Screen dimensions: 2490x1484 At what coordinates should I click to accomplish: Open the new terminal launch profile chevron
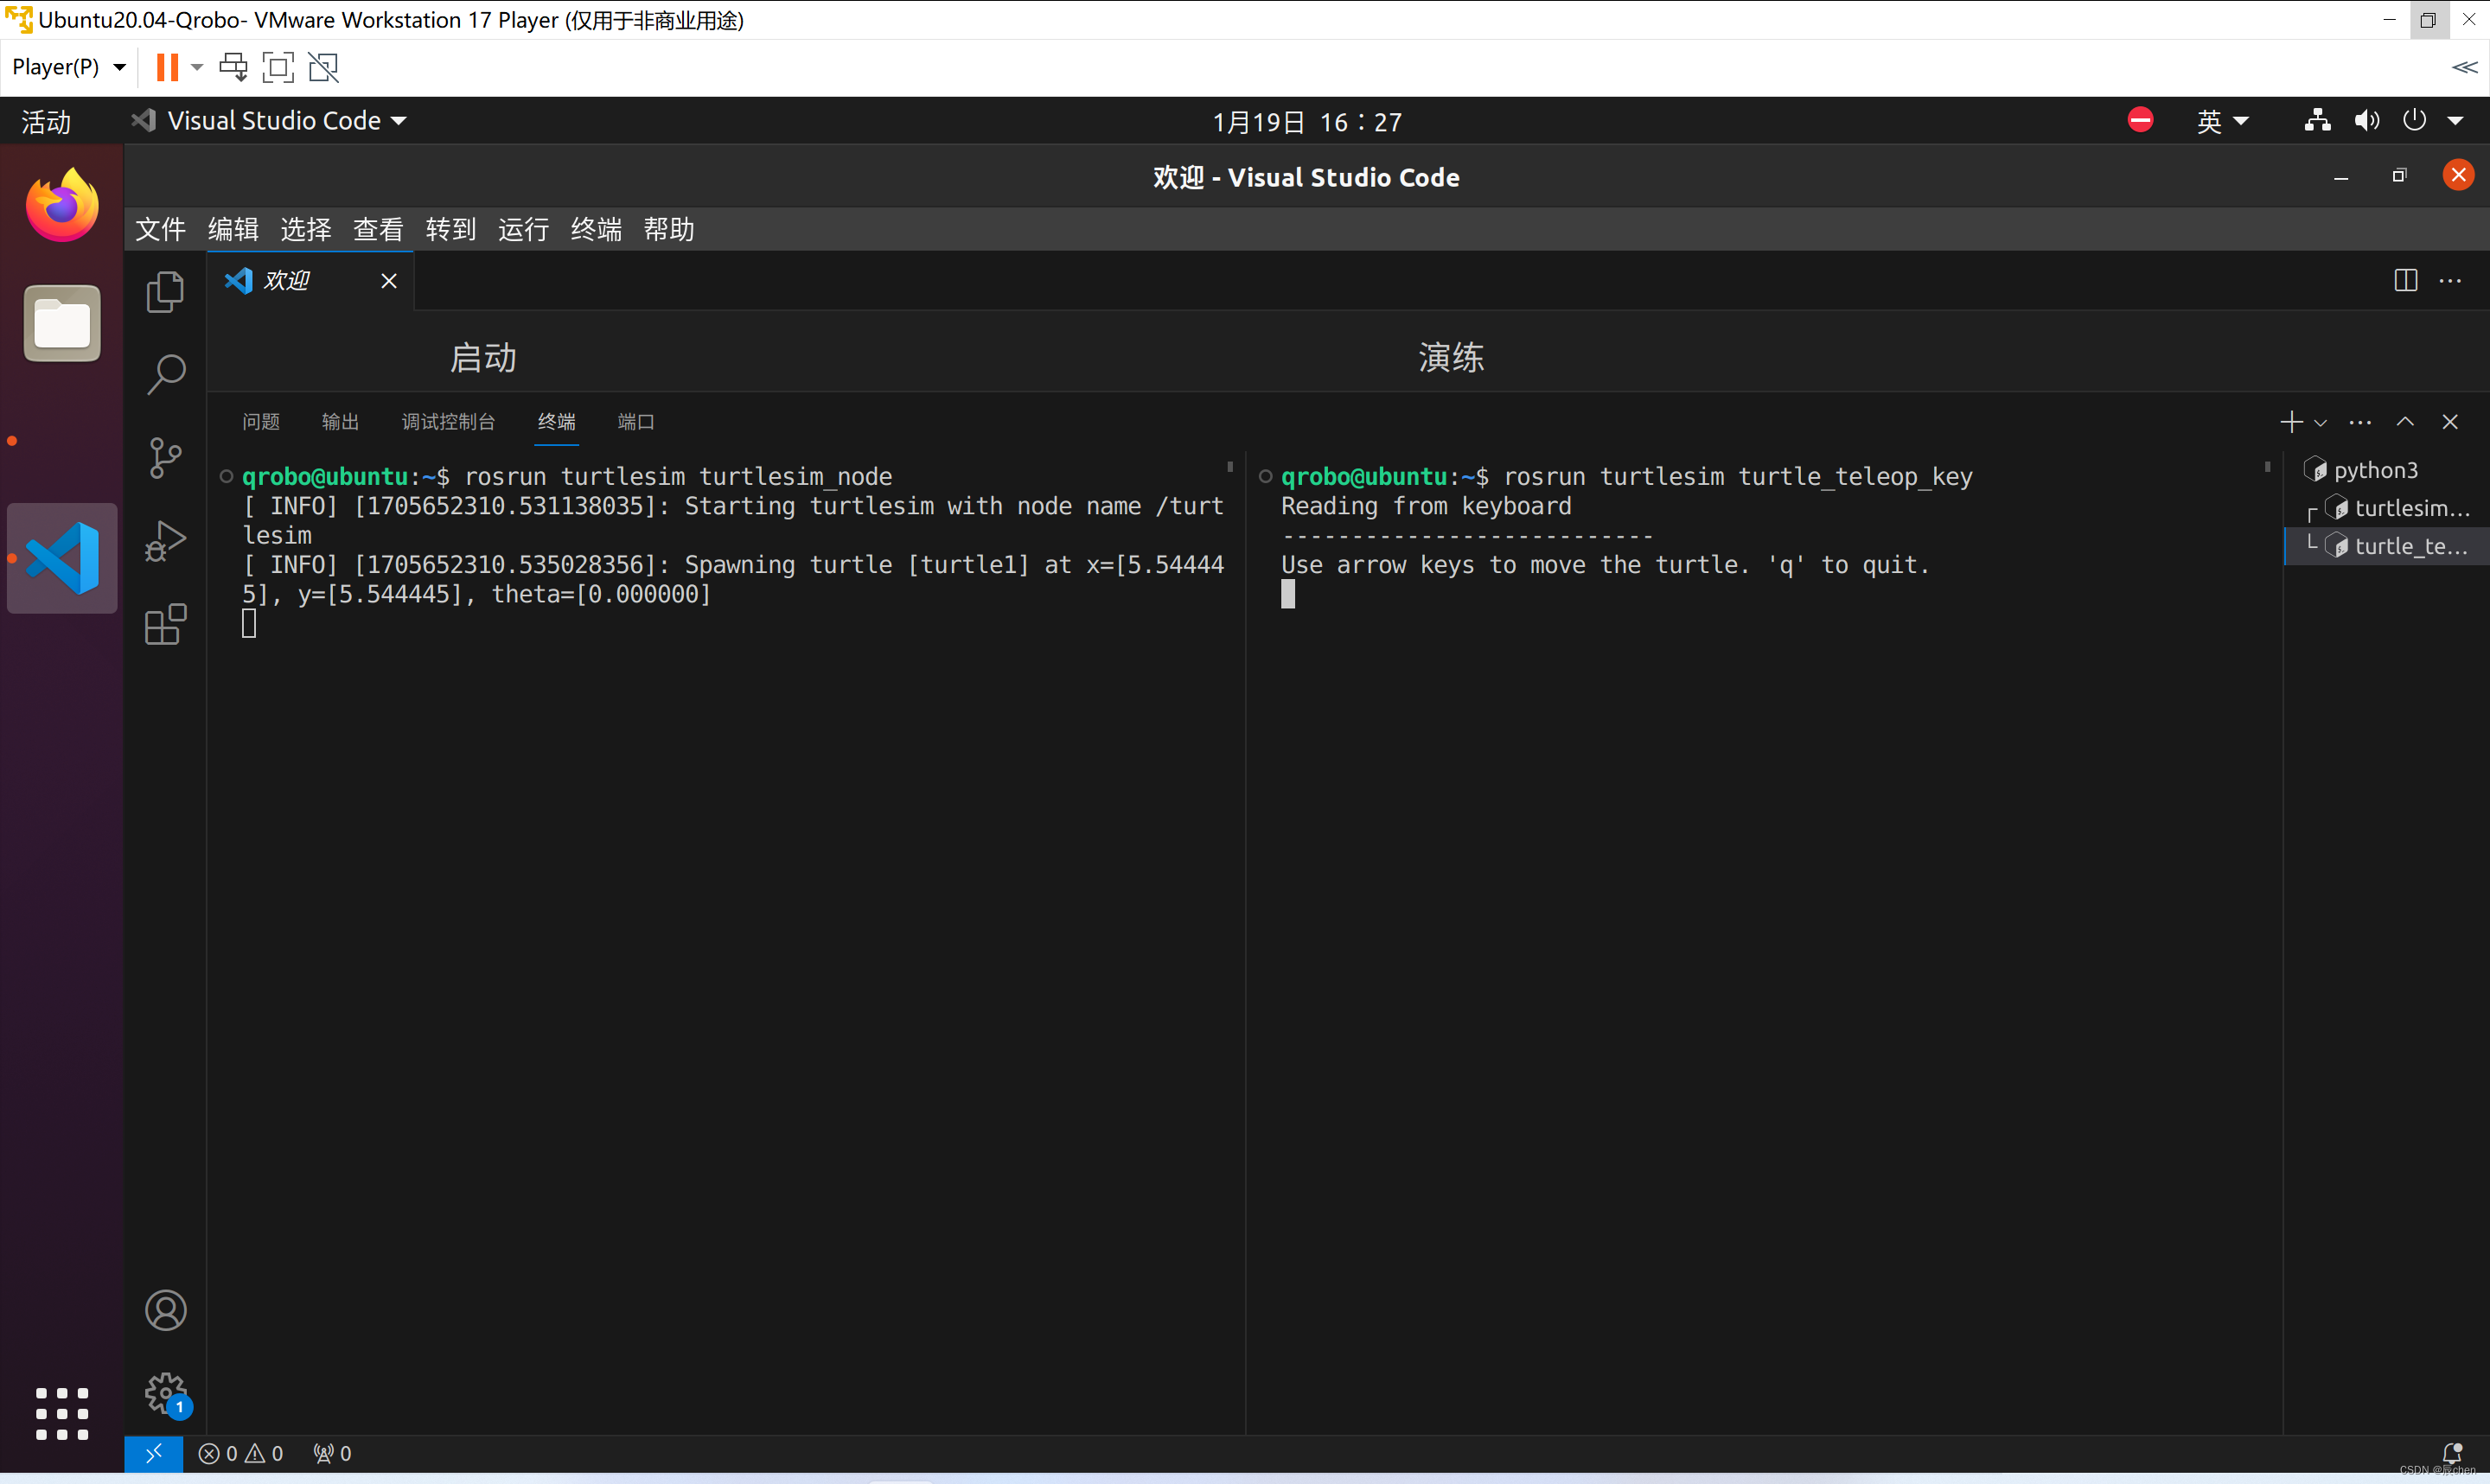point(2320,423)
